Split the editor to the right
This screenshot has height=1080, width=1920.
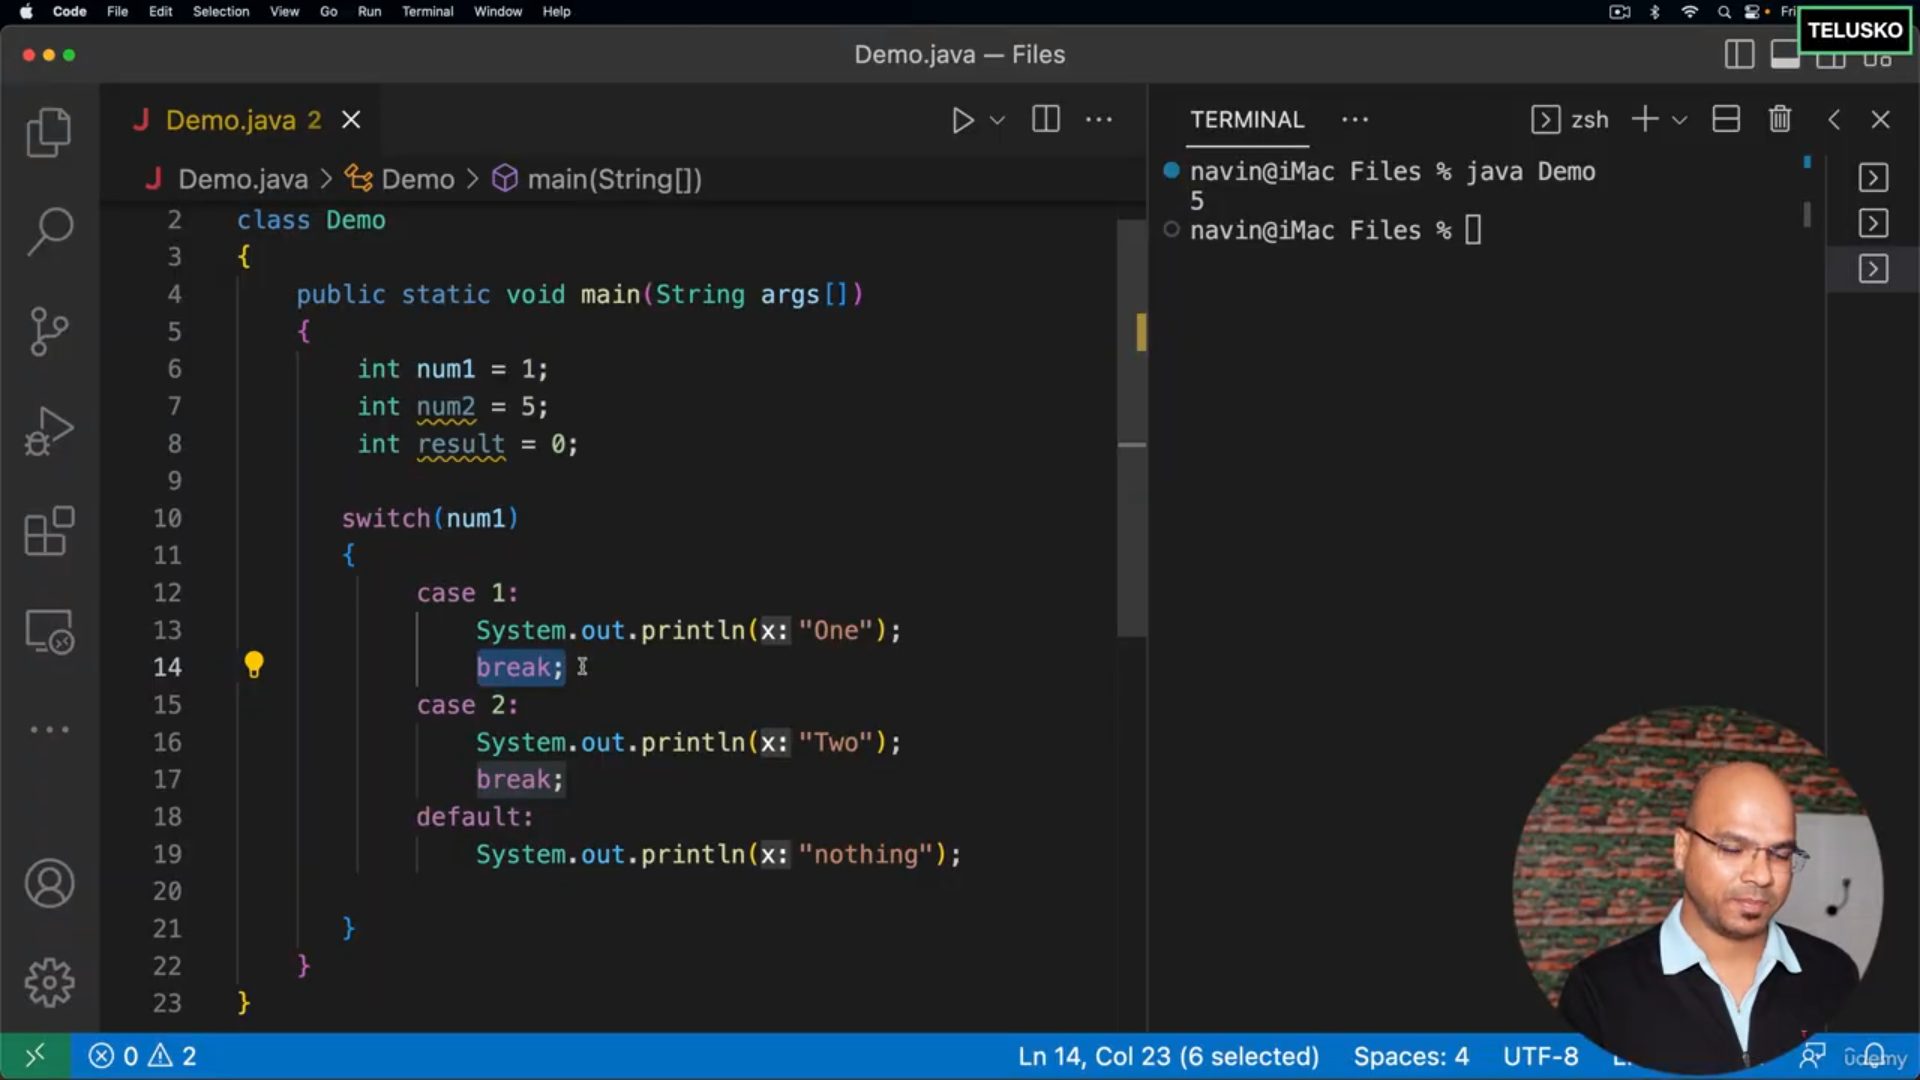[x=1046, y=120]
